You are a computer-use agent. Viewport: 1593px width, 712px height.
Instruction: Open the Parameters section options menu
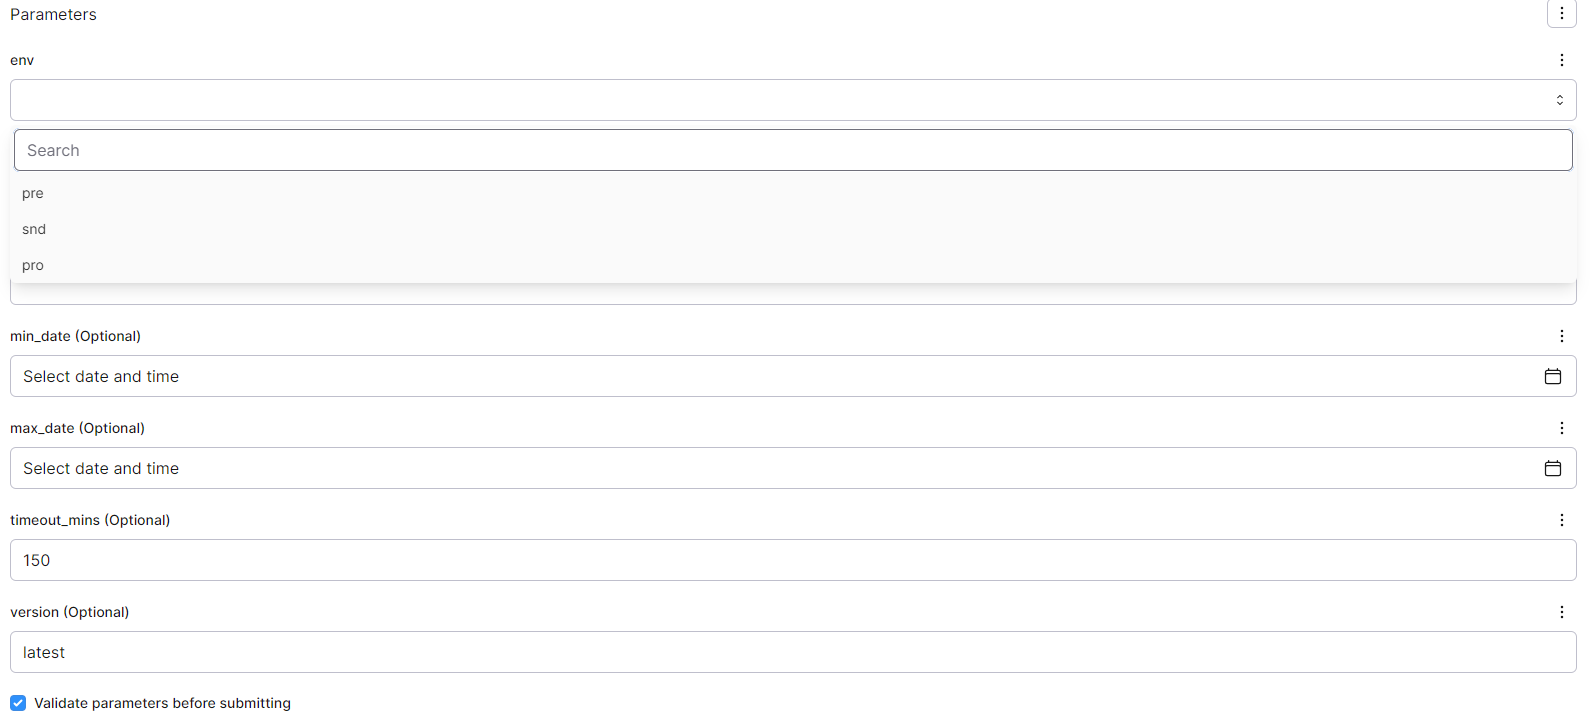pyautogui.click(x=1562, y=14)
